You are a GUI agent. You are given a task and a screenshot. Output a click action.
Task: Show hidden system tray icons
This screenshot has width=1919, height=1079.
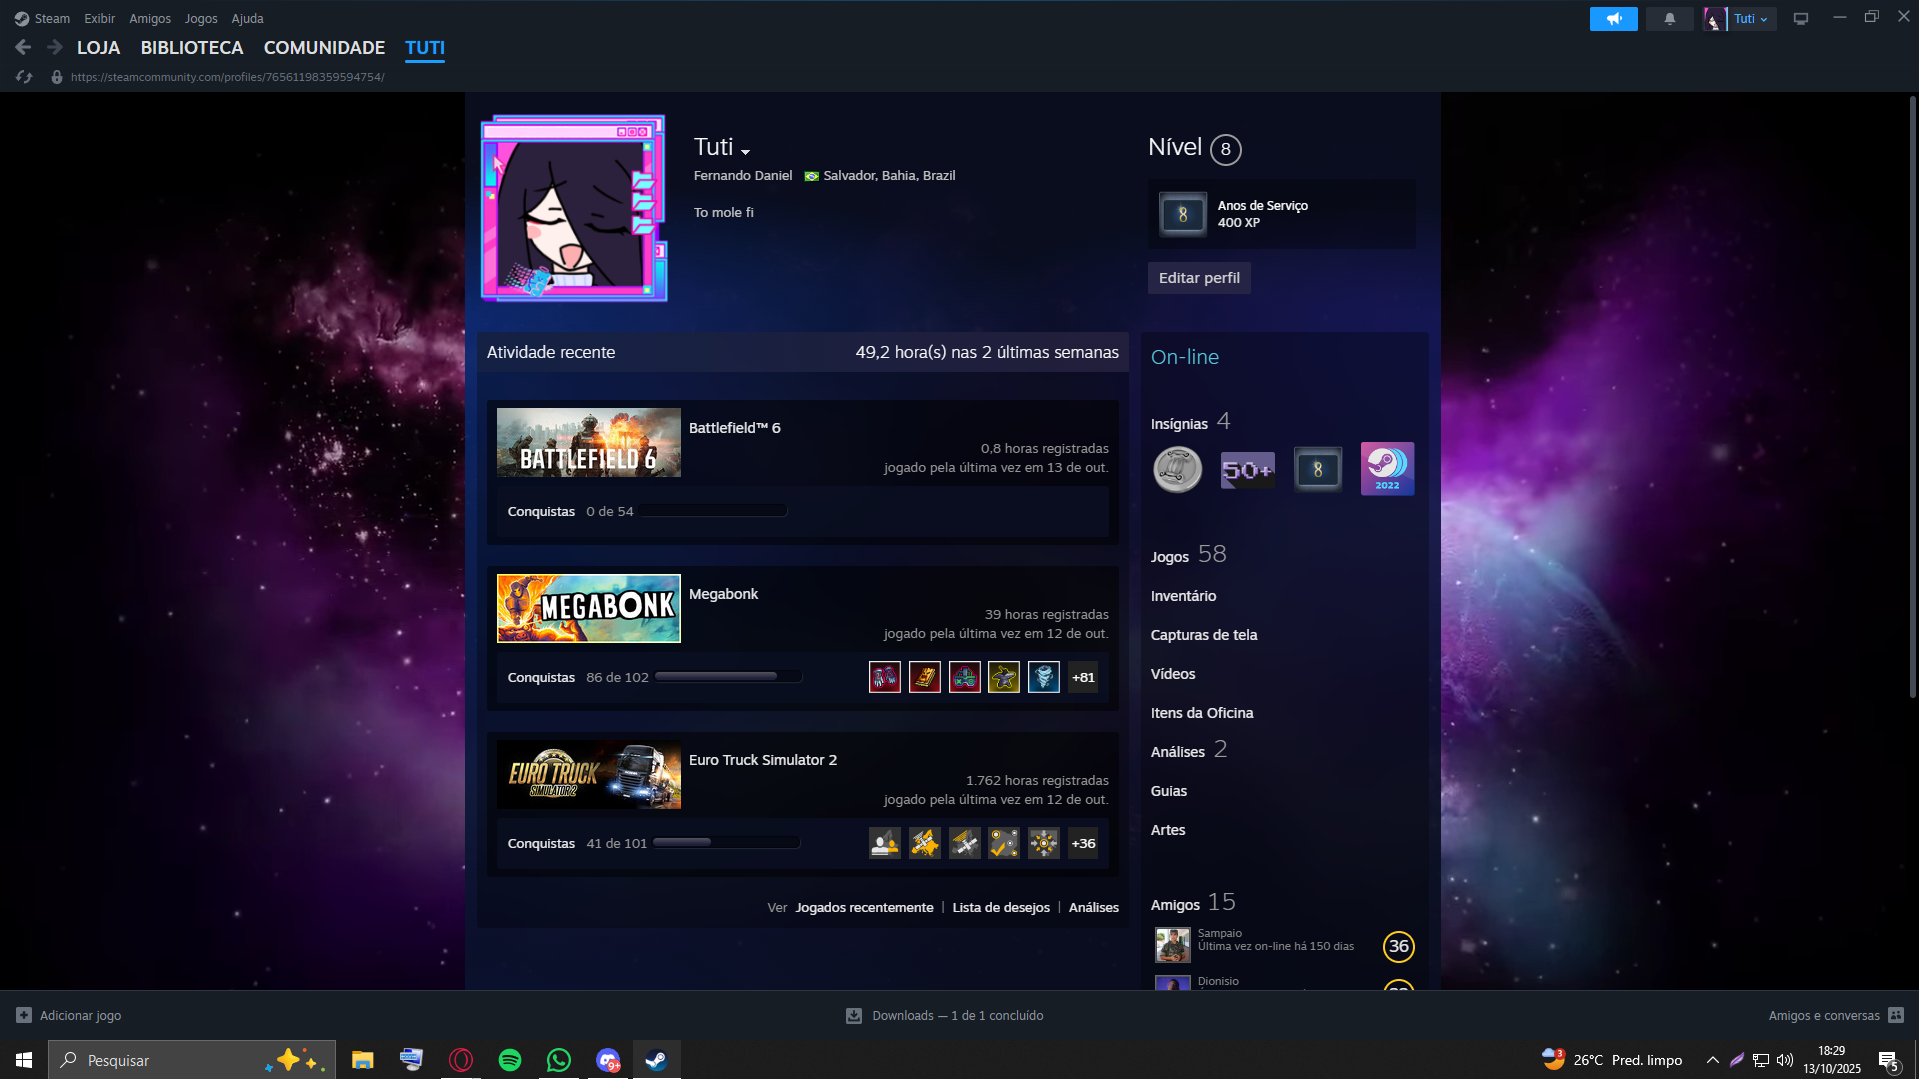(1712, 1060)
